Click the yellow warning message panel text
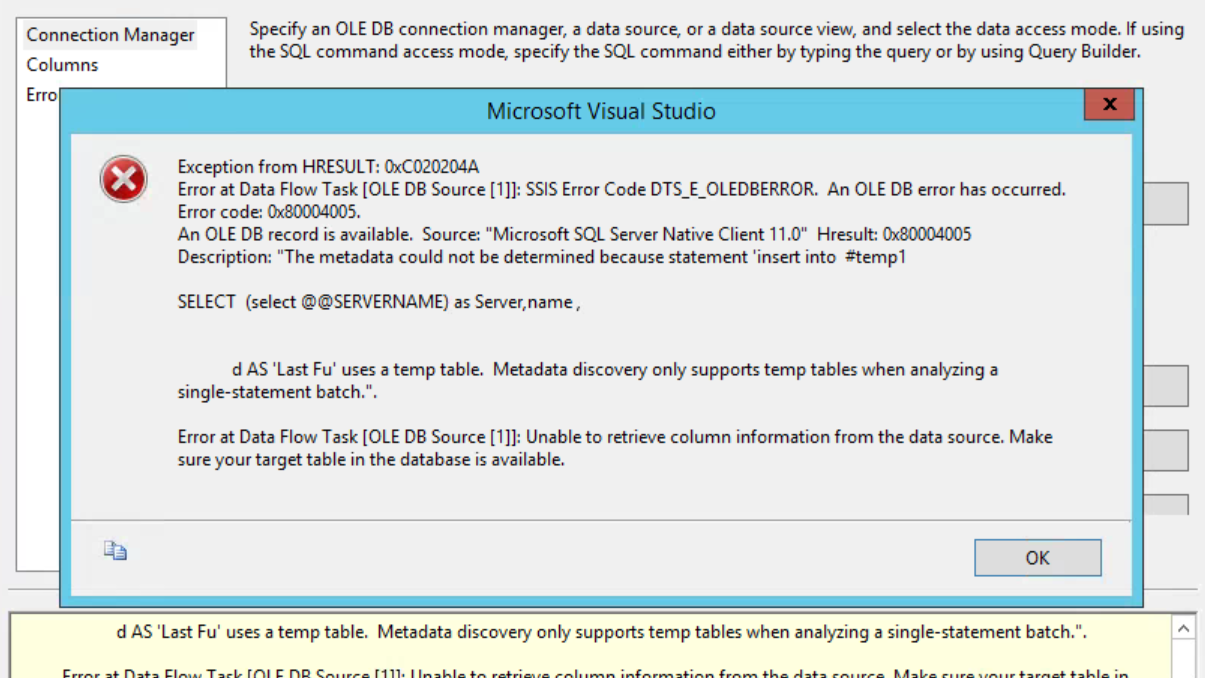1205x678 pixels. click(x=600, y=633)
